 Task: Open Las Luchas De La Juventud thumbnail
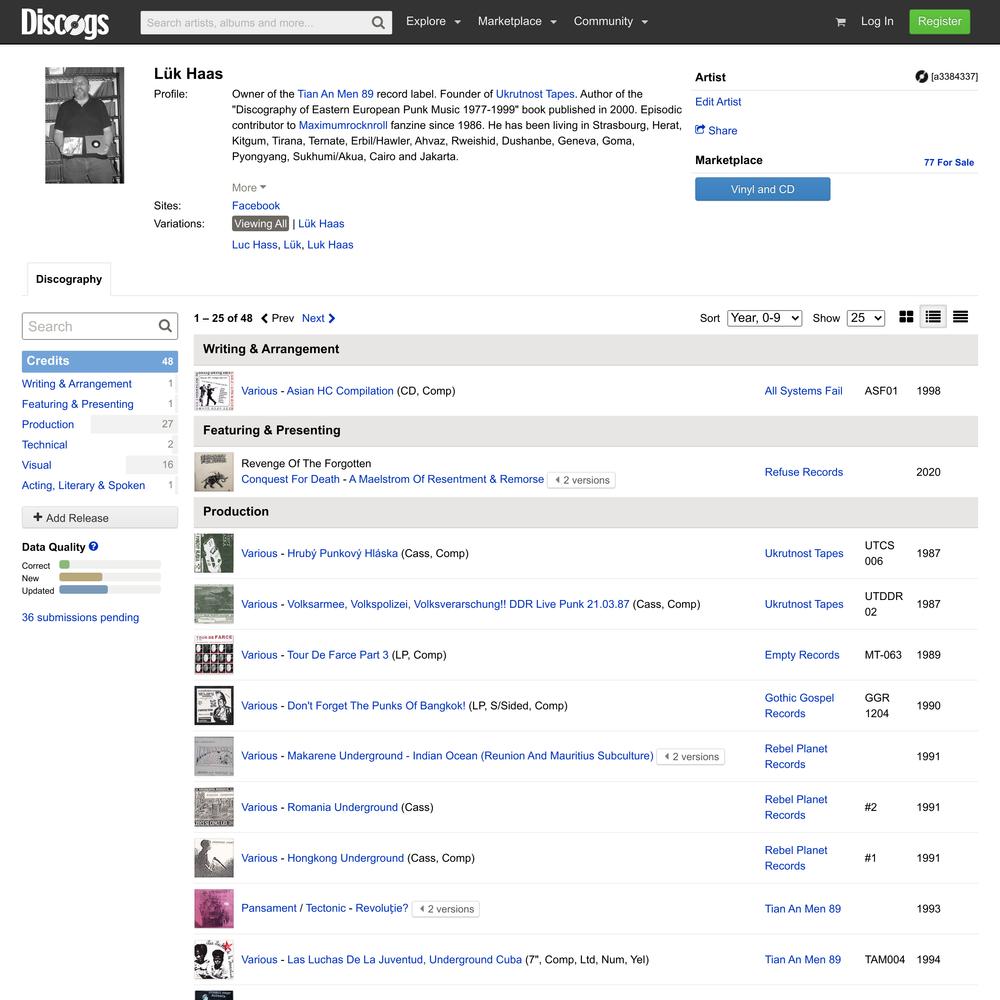click(214, 959)
